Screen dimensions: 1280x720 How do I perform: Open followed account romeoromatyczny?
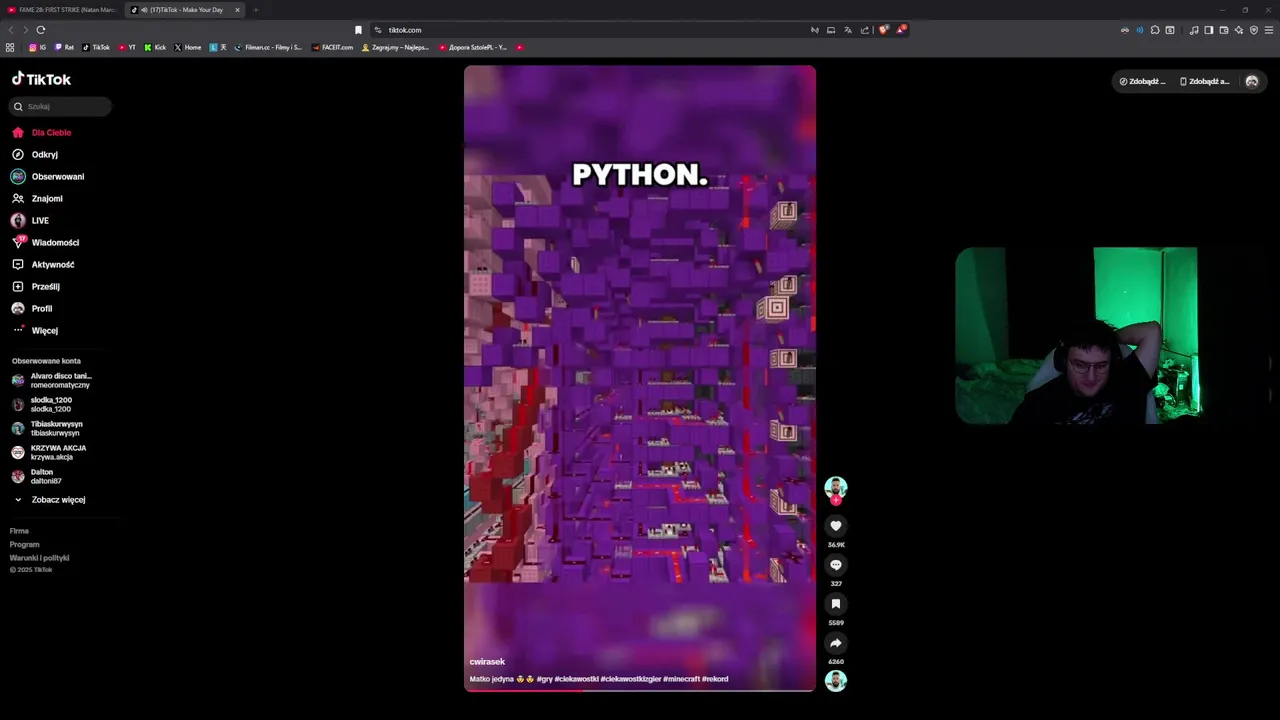coord(52,380)
